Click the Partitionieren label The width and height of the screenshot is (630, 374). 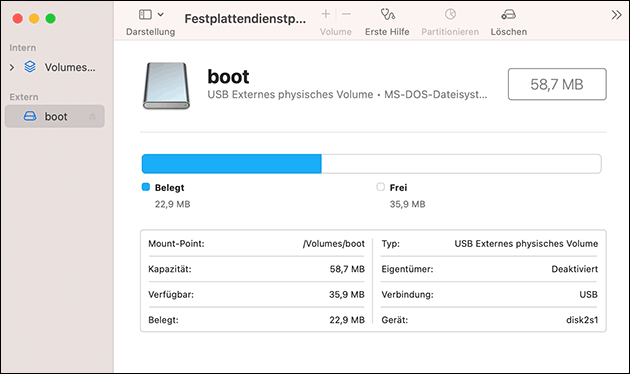450,32
